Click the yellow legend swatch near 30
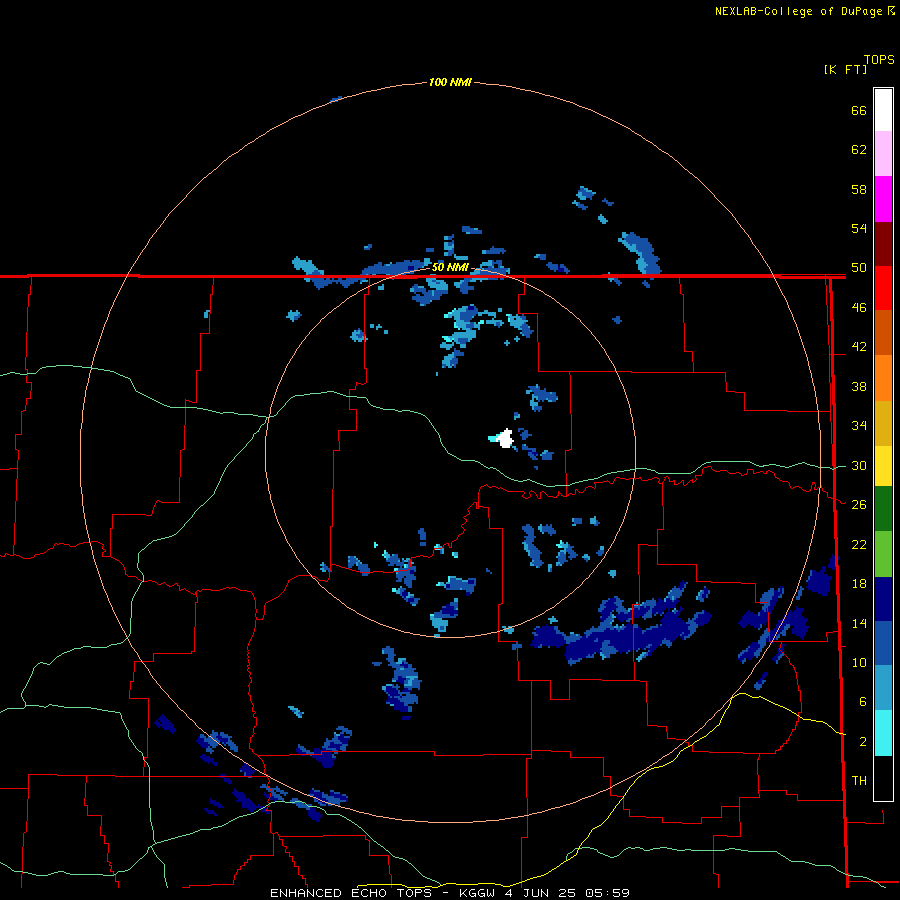 tap(883, 466)
